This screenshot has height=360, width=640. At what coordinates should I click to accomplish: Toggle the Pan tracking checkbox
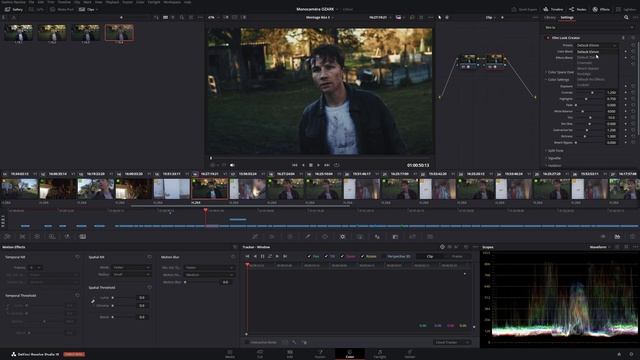309,256
